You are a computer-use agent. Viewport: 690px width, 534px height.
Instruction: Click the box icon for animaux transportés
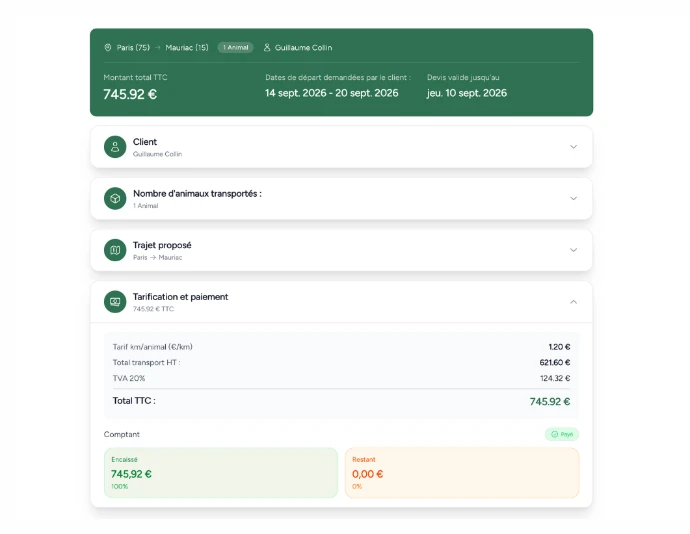click(x=115, y=199)
